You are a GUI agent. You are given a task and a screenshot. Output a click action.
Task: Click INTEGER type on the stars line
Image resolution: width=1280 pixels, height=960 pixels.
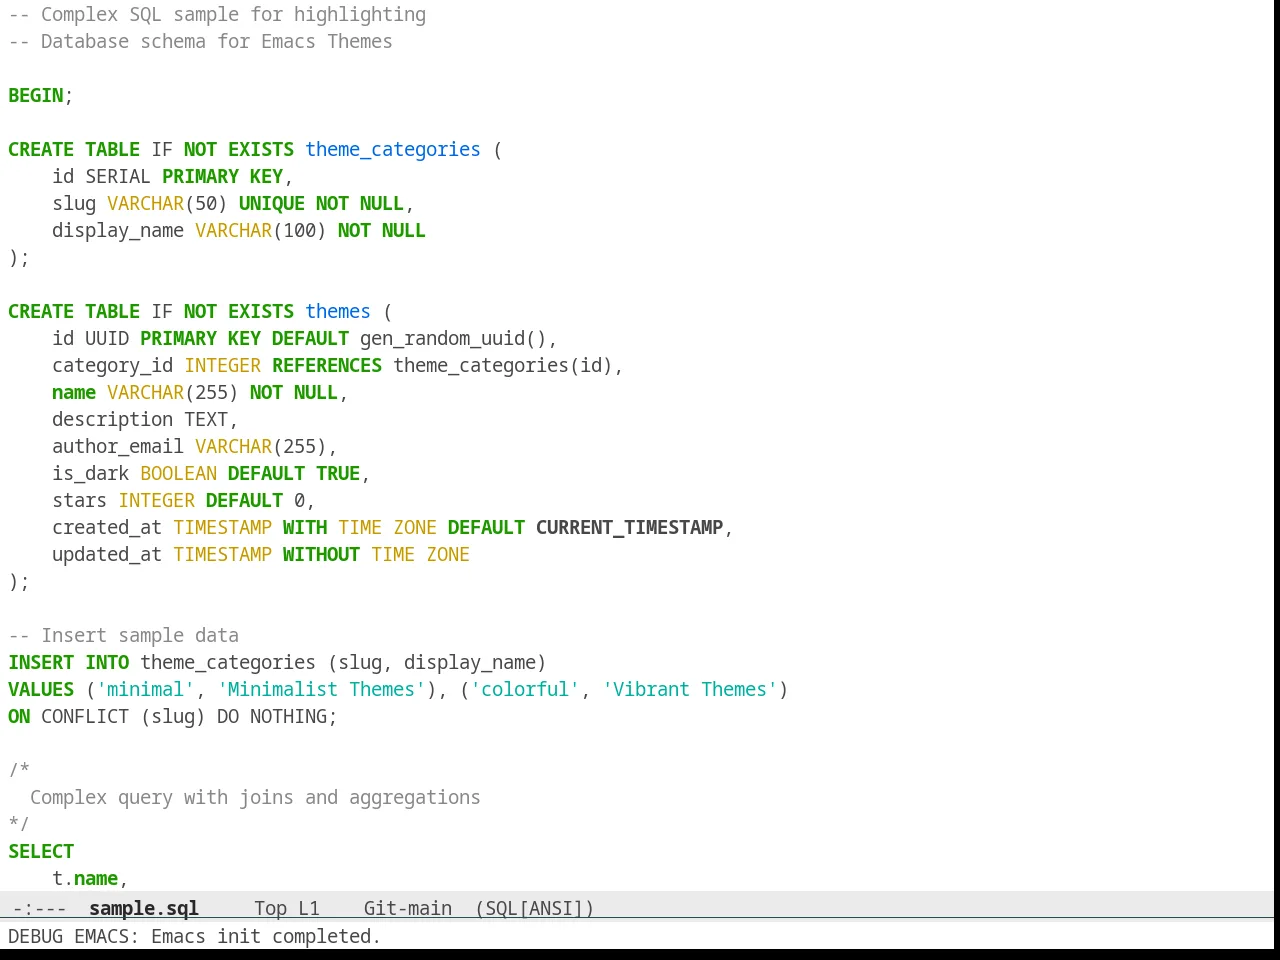(x=157, y=500)
